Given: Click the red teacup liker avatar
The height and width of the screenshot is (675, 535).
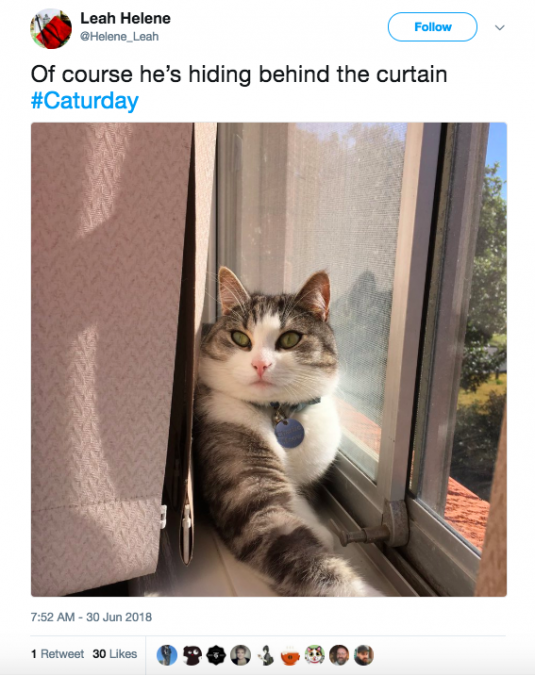Looking at the screenshot, I should point(290,655).
